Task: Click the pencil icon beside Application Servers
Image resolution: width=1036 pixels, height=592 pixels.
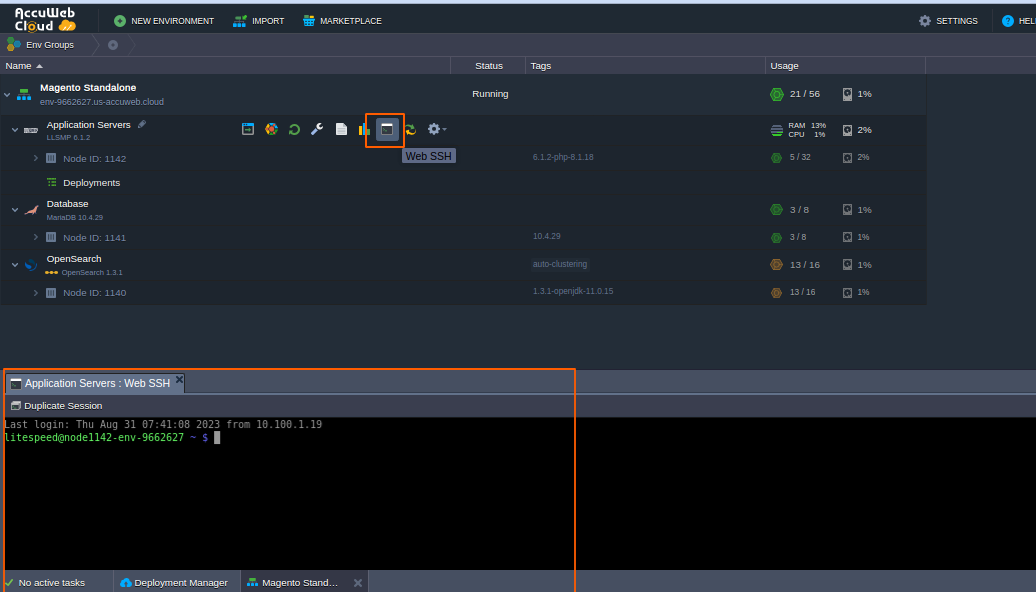Action: (142, 125)
